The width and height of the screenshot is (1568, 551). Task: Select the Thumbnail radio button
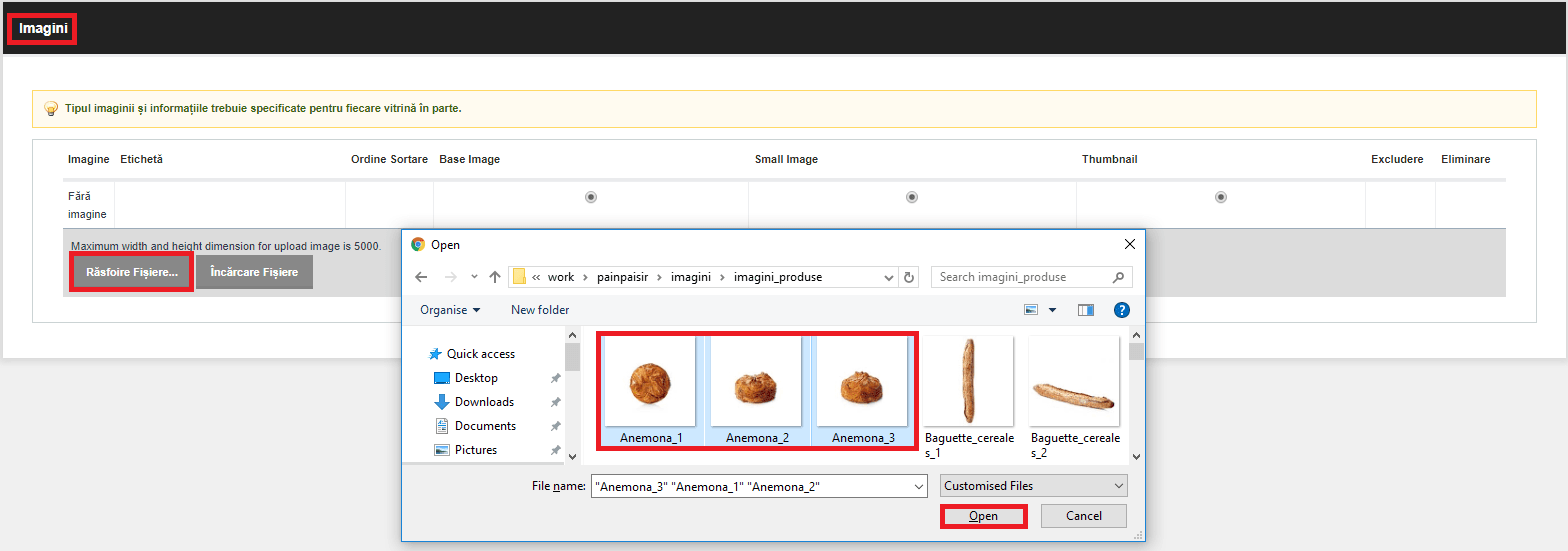pos(1221,197)
